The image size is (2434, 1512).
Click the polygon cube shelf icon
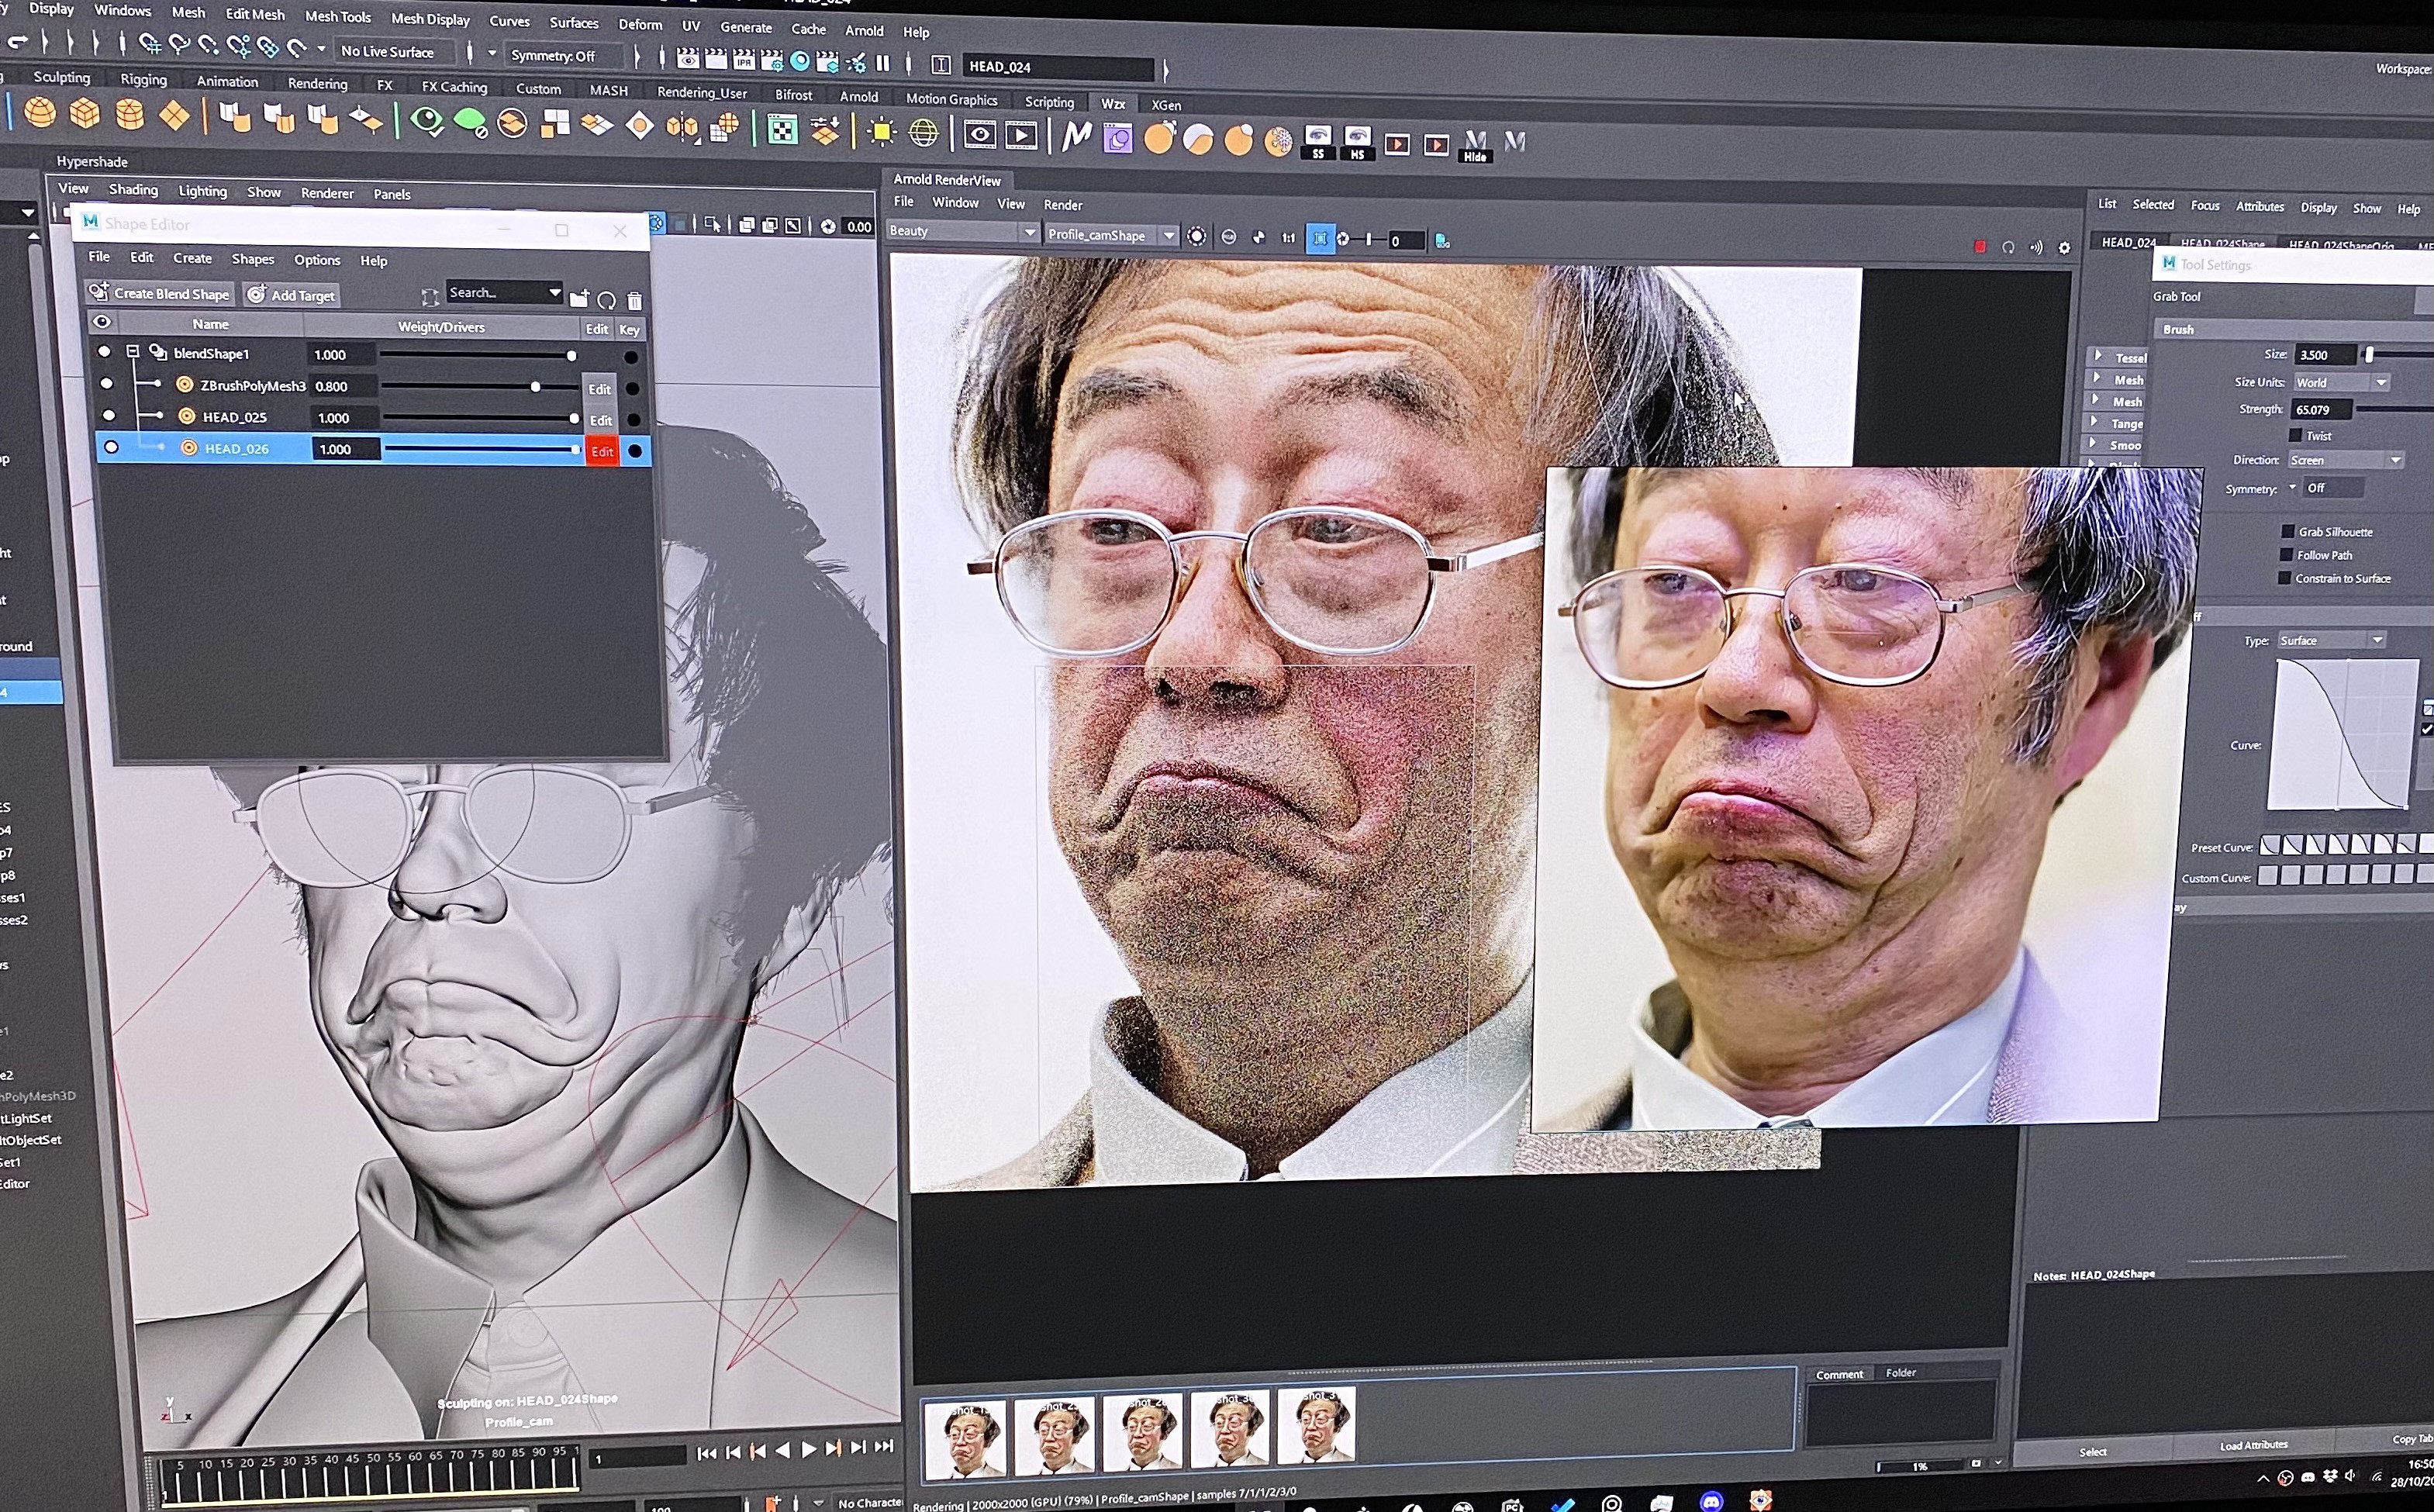[85, 114]
